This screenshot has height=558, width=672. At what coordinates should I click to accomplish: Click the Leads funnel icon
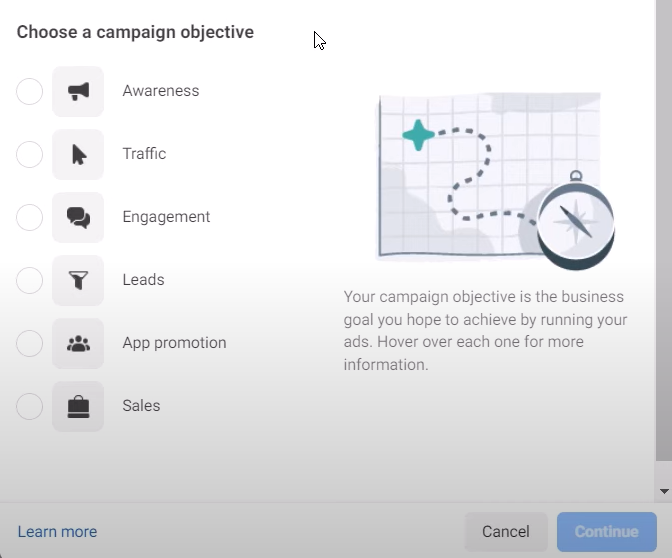tap(78, 280)
